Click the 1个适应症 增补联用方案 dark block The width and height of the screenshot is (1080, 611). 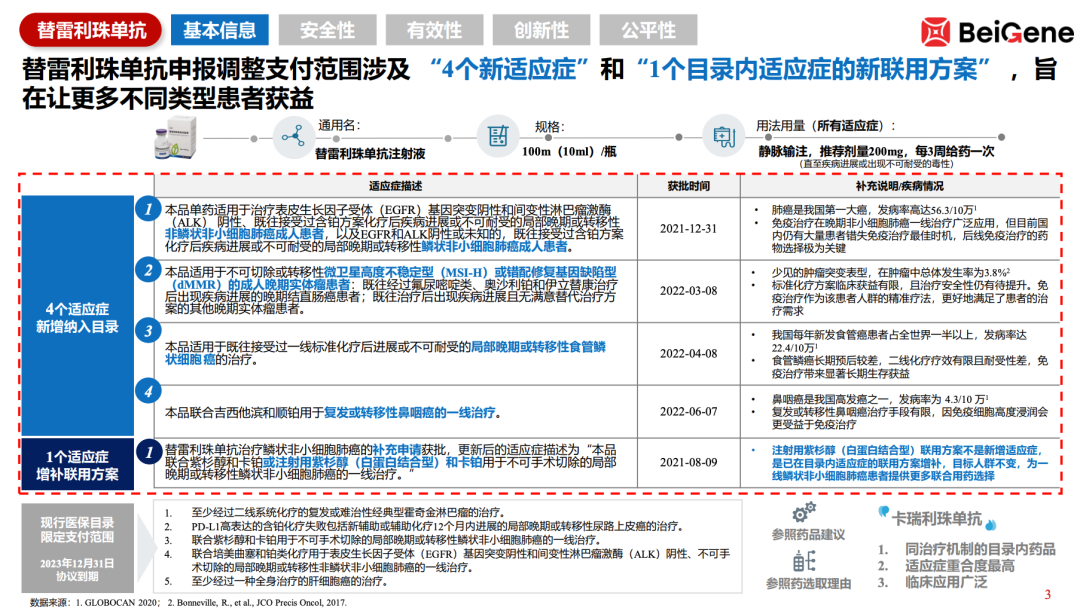[77, 464]
